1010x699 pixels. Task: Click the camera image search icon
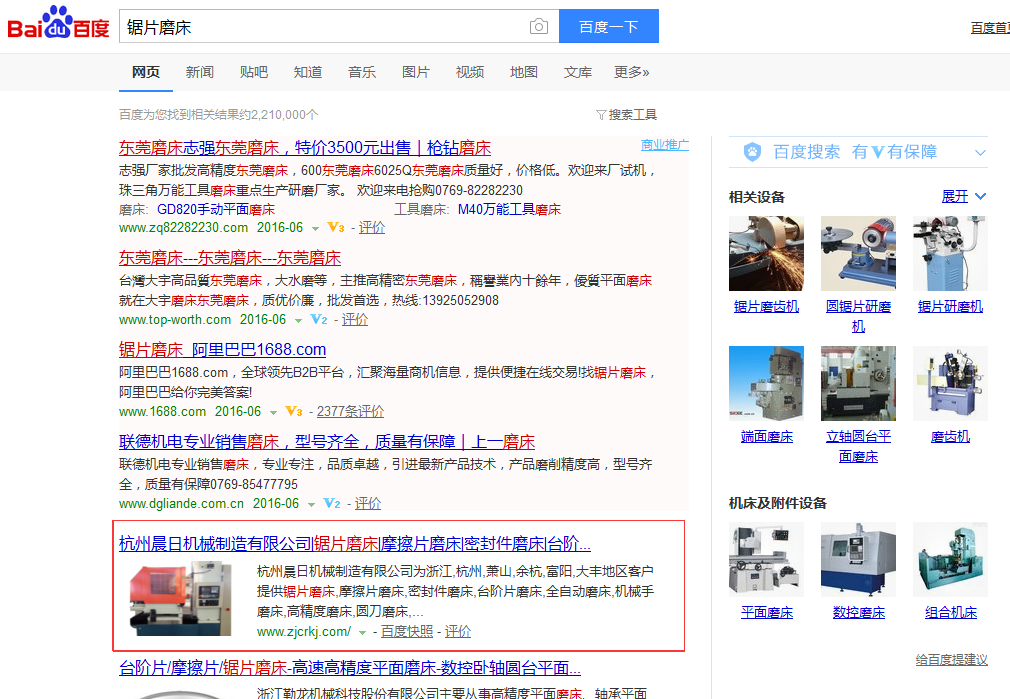tap(539, 27)
